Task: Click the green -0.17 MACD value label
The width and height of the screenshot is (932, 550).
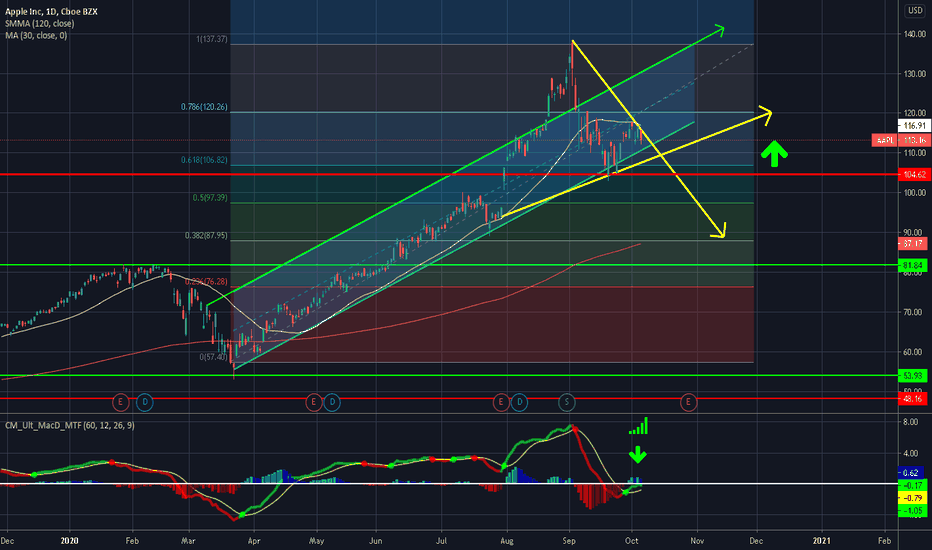Action: 911,485
